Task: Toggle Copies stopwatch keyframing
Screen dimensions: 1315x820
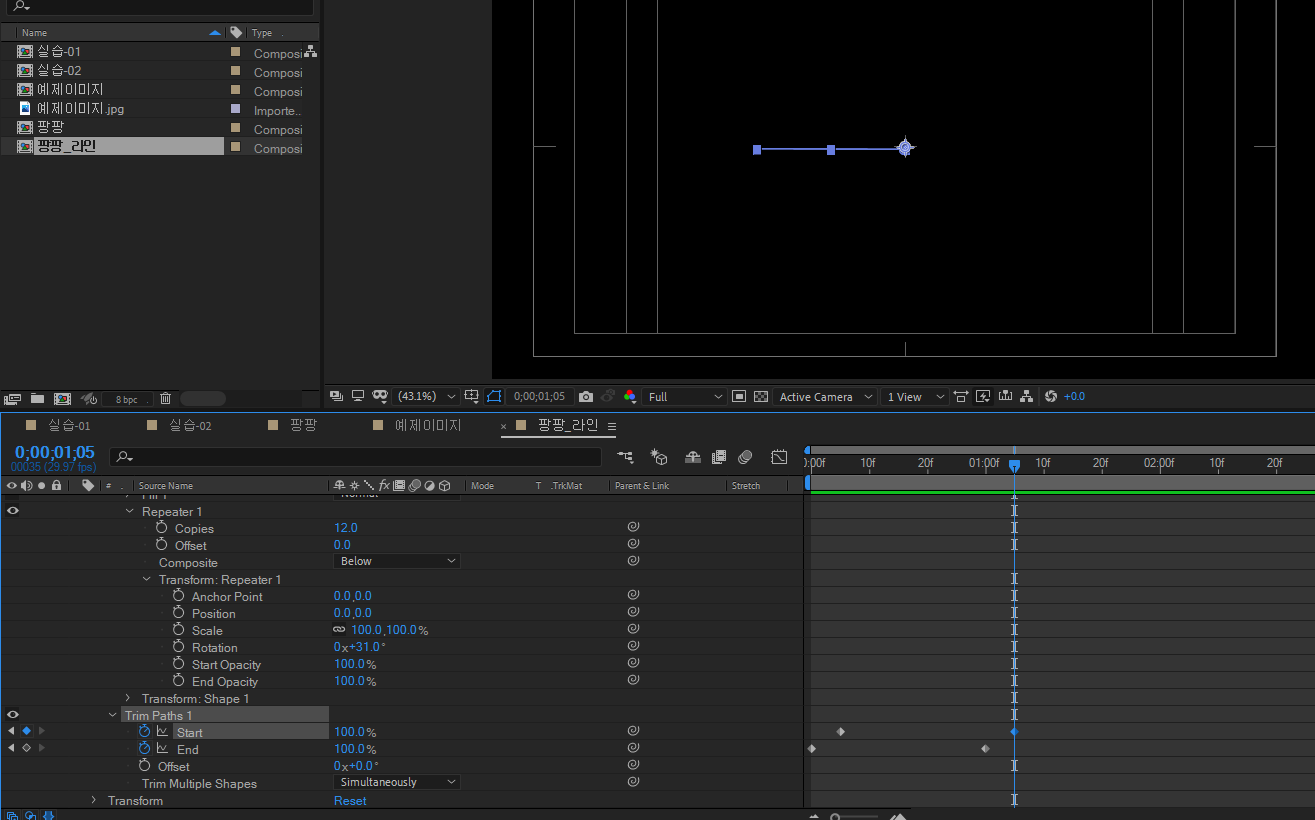Action: (162, 527)
